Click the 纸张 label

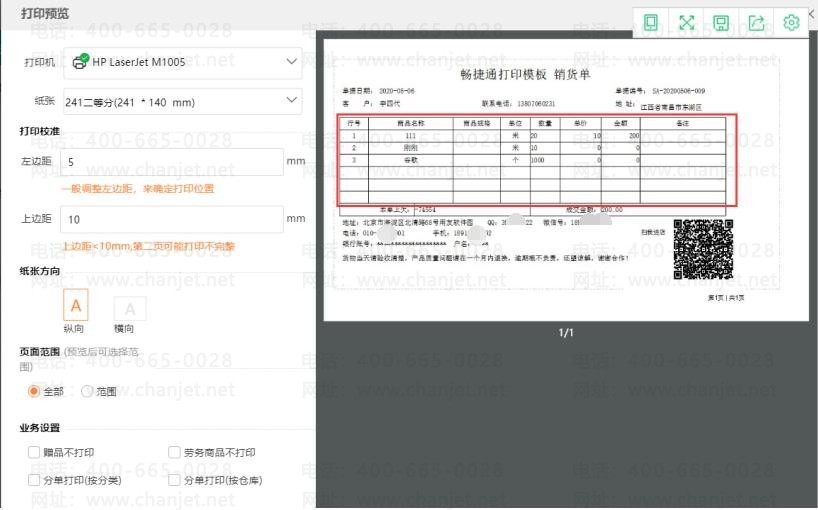[45, 101]
